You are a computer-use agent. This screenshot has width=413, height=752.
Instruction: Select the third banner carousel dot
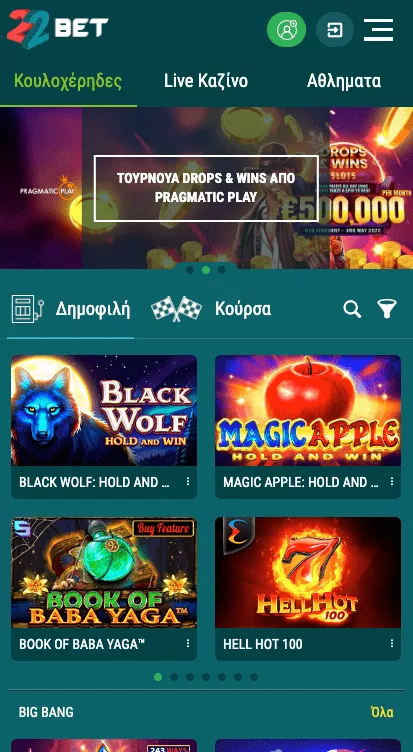pos(222,270)
